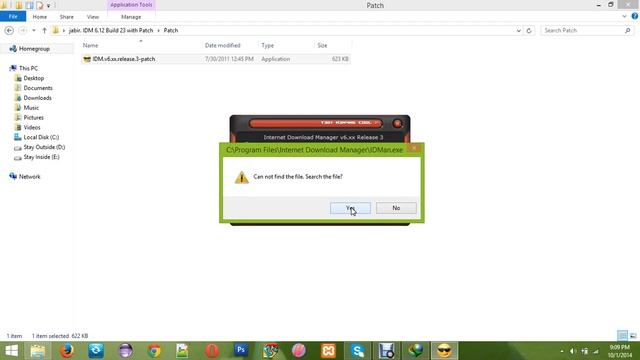The height and width of the screenshot is (360, 640).
Task: Open floppy disk app on taskbar
Action: click(386, 351)
